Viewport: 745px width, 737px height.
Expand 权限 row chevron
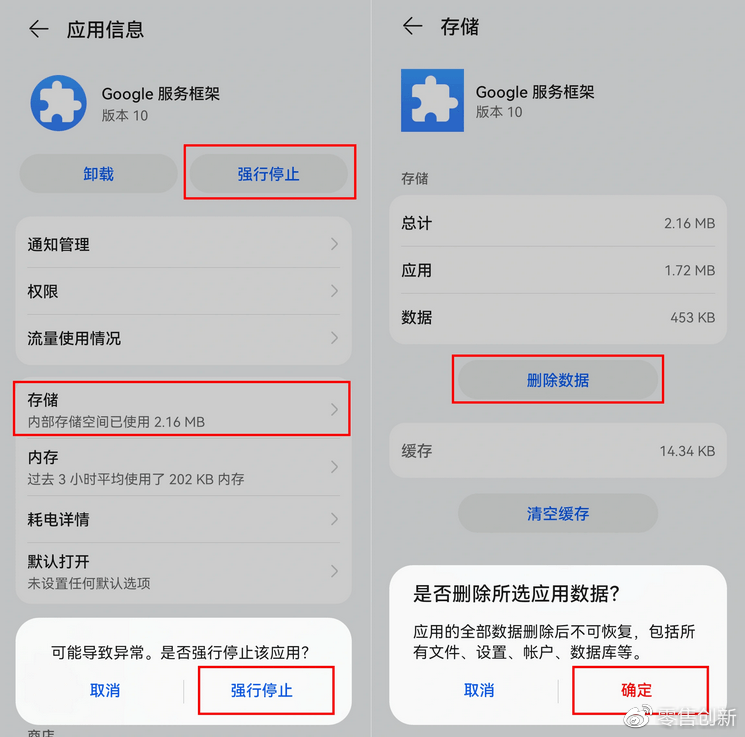pos(334,291)
